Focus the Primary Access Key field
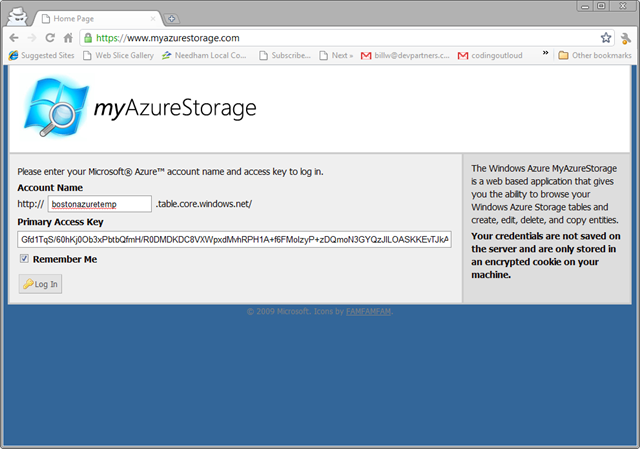This screenshot has width=640, height=449. pyautogui.click(x=234, y=240)
